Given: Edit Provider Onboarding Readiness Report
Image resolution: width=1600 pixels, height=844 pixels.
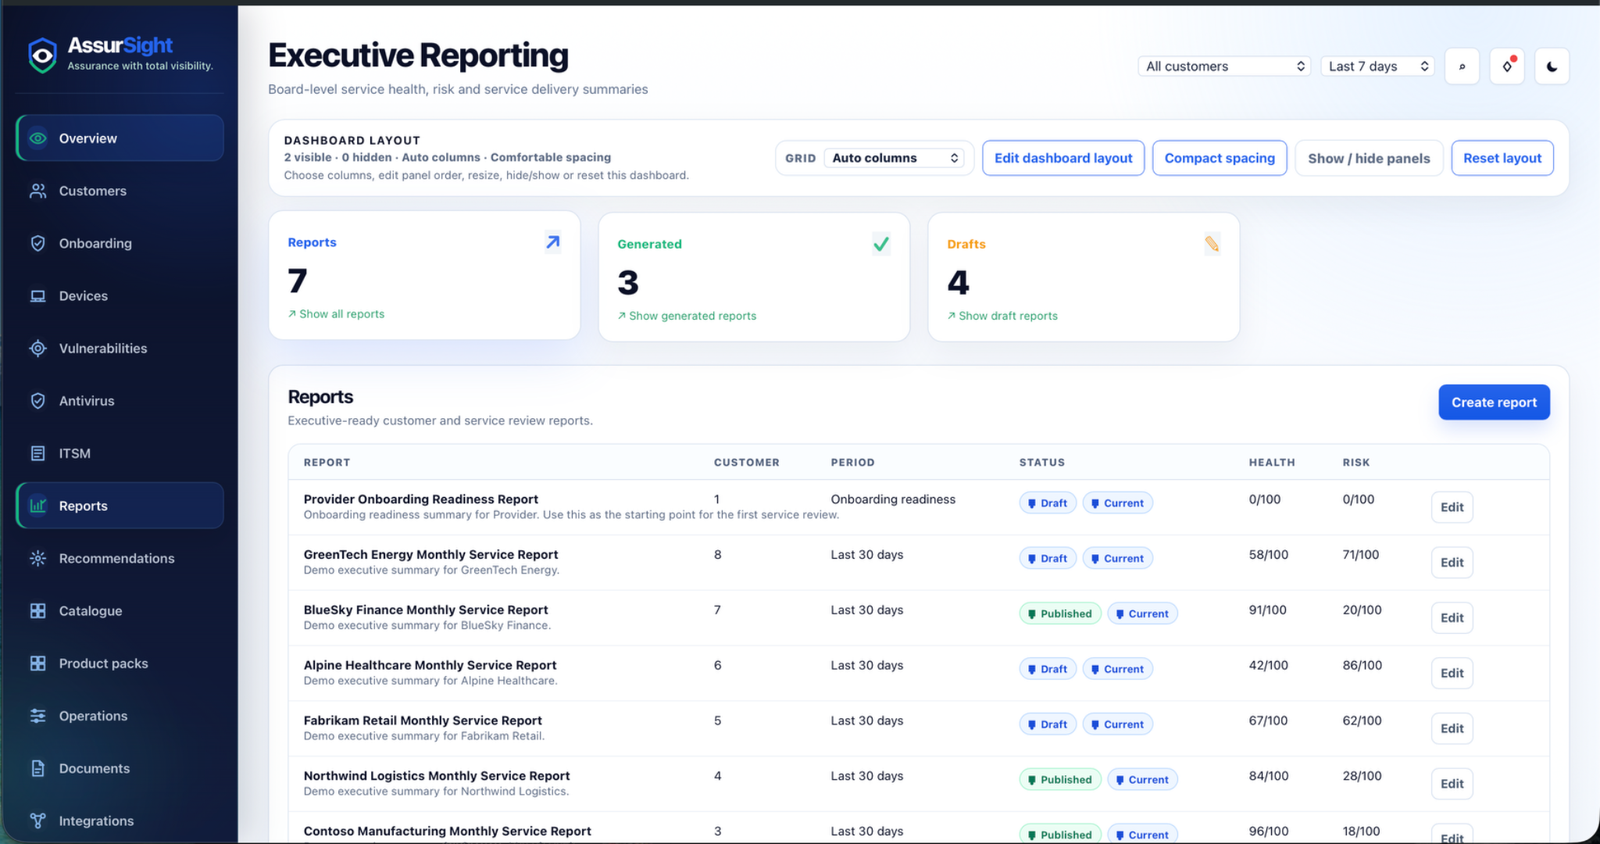Looking at the screenshot, I should click(x=1452, y=507).
